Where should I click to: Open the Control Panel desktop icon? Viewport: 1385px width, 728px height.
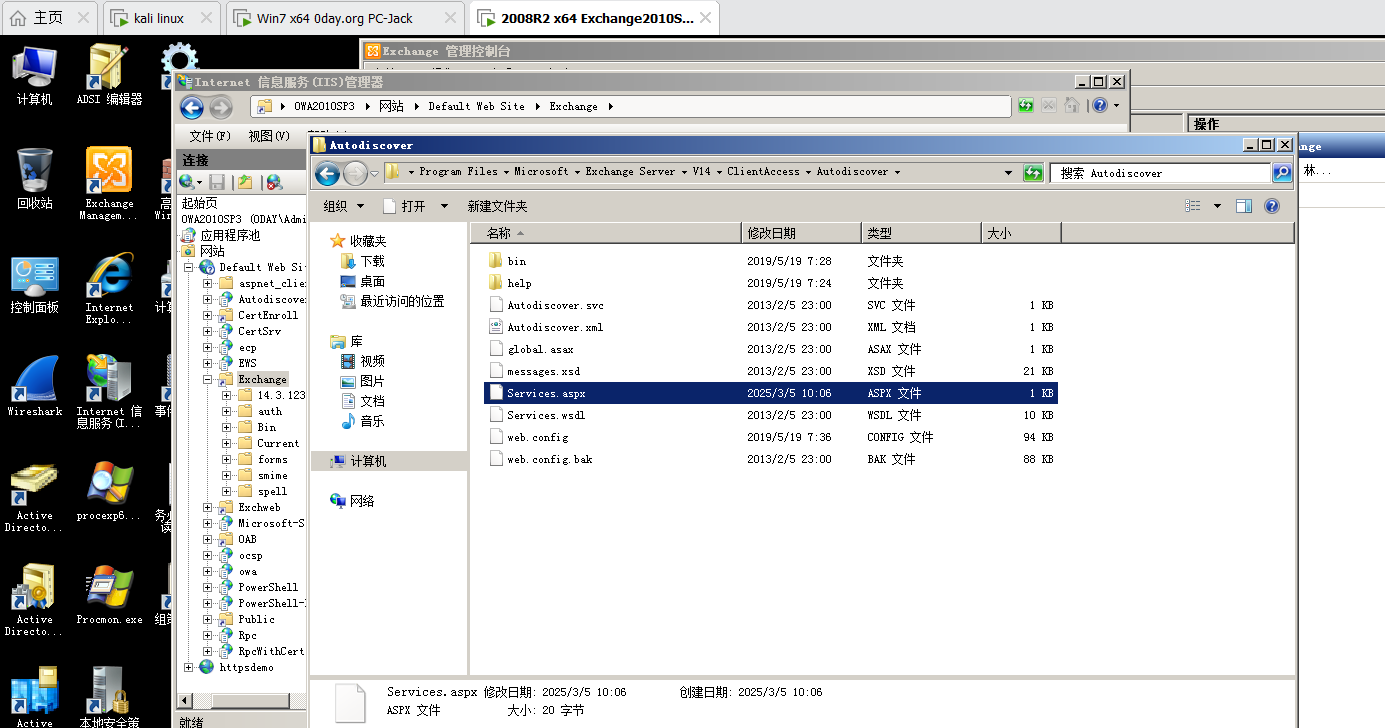tap(35, 285)
